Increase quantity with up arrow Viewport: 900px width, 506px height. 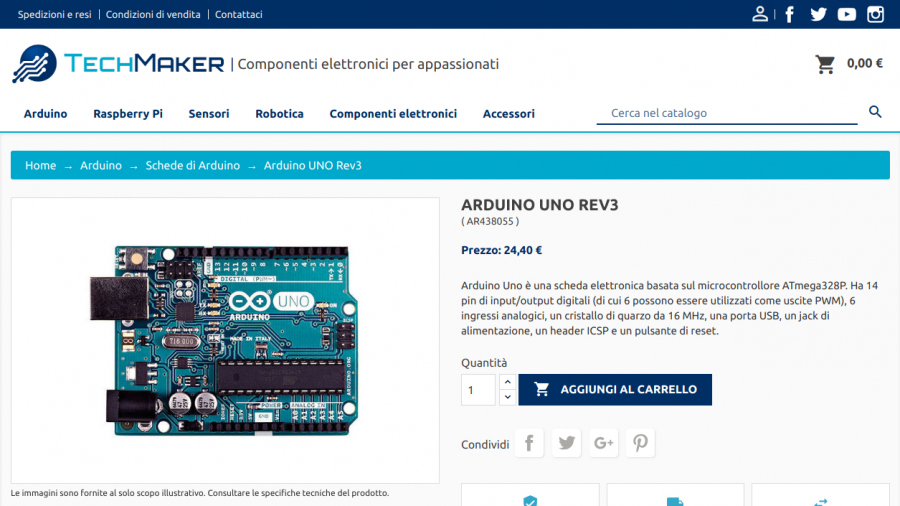507,382
